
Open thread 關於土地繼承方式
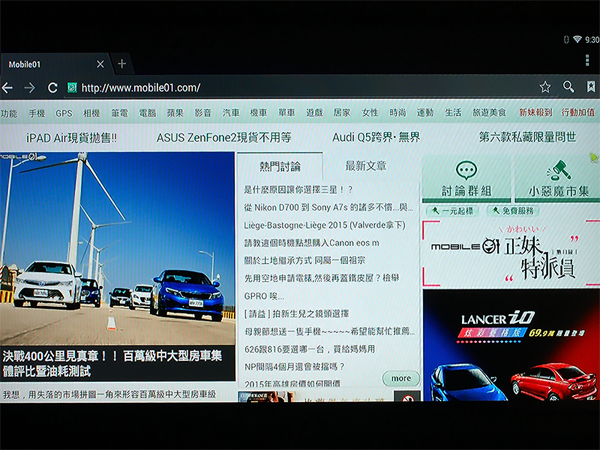click(305, 261)
